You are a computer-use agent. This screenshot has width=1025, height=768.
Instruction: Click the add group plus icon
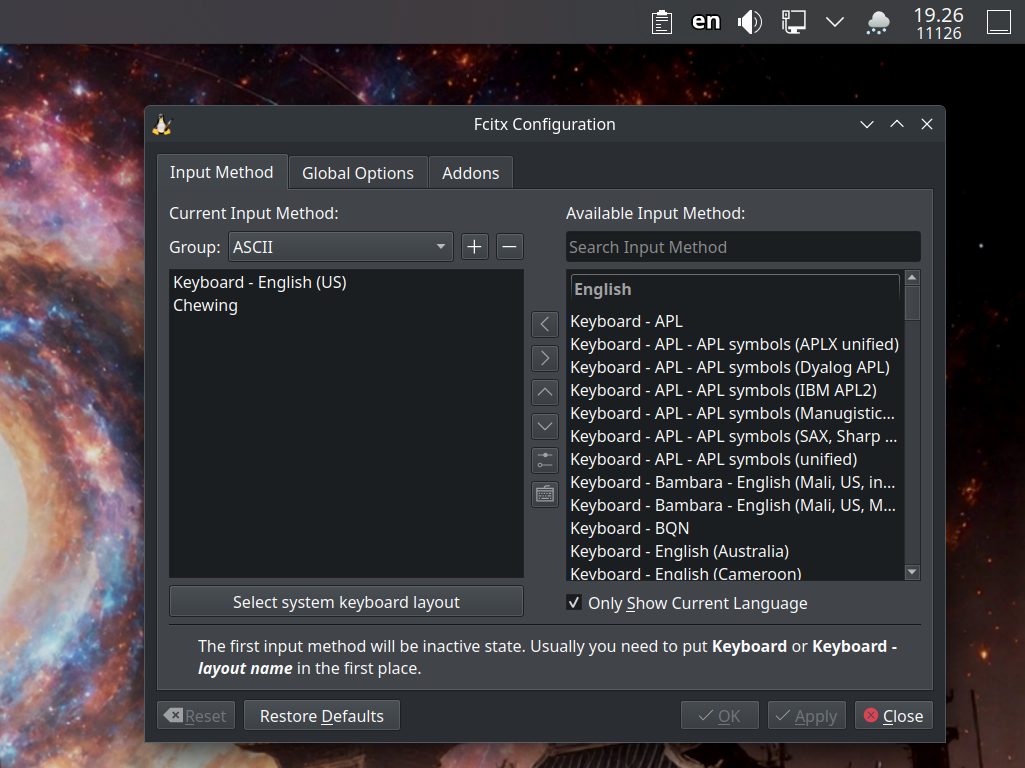(x=475, y=247)
